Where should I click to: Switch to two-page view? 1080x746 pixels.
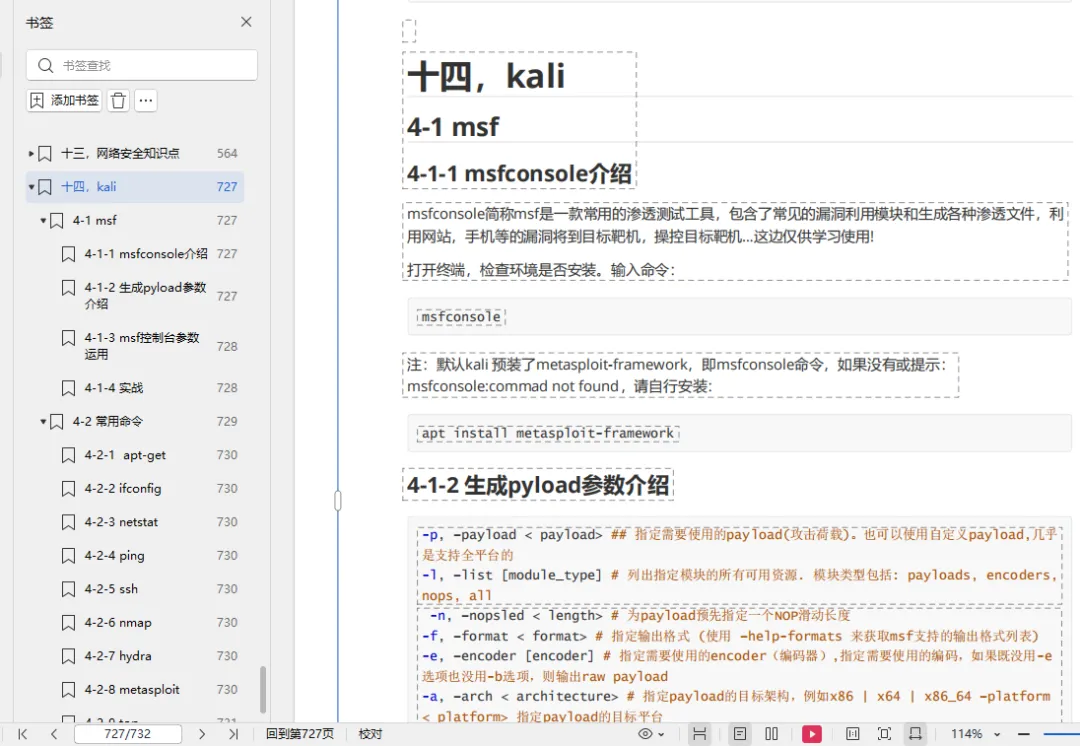[772, 734]
